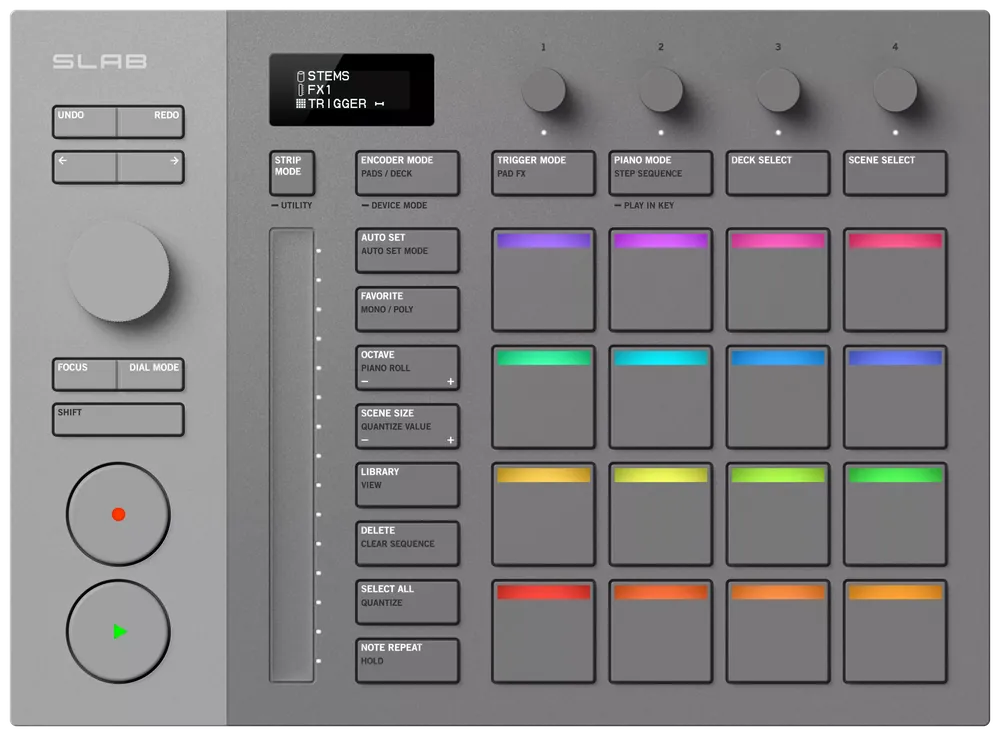The width and height of the screenshot is (1000, 736).
Task: Select the FX1 line on the display
Action: (314, 90)
